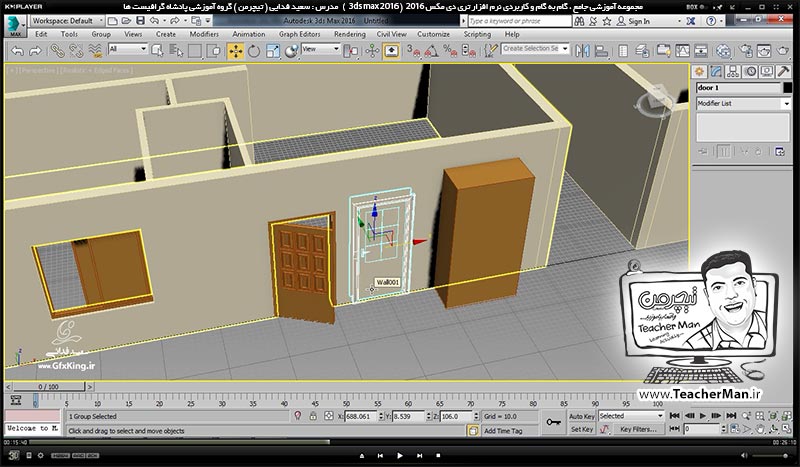Open the 3ds Max application button

pyautogui.click(x=15, y=26)
